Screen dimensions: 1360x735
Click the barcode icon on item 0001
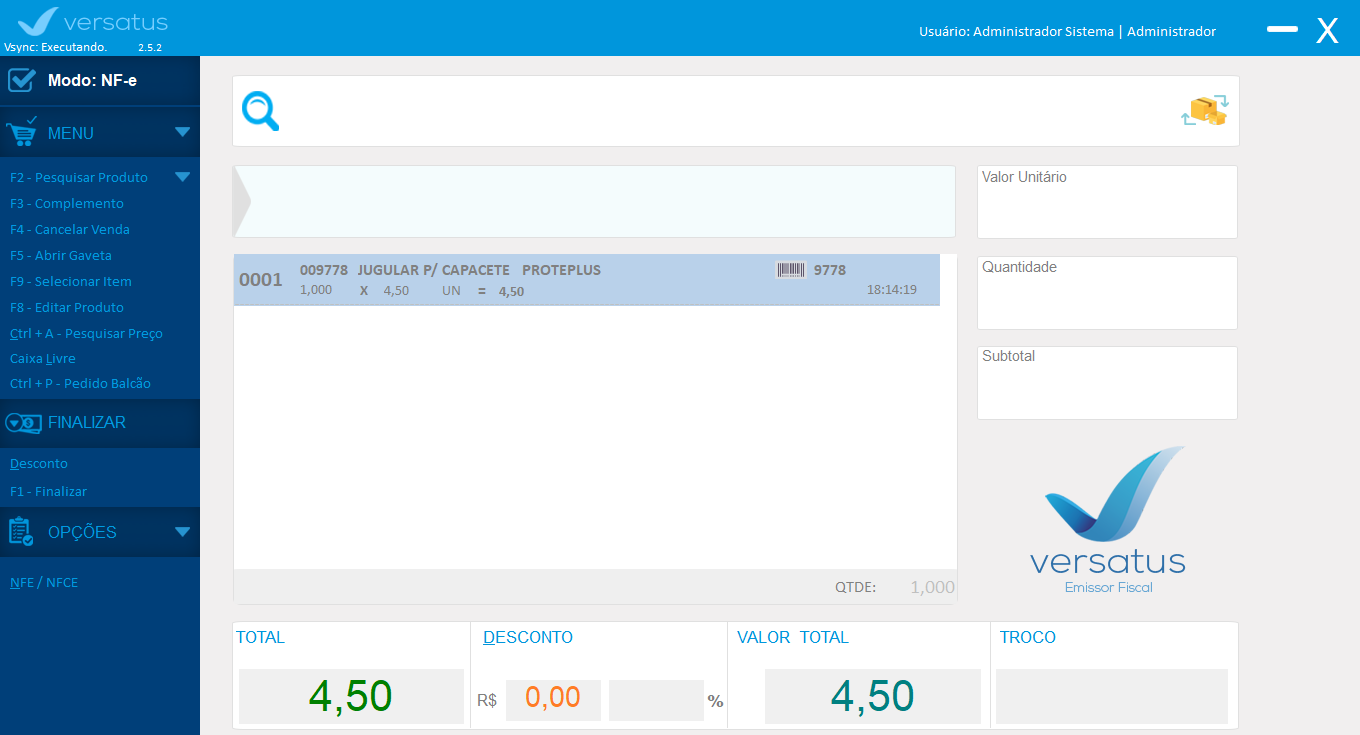tap(790, 270)
